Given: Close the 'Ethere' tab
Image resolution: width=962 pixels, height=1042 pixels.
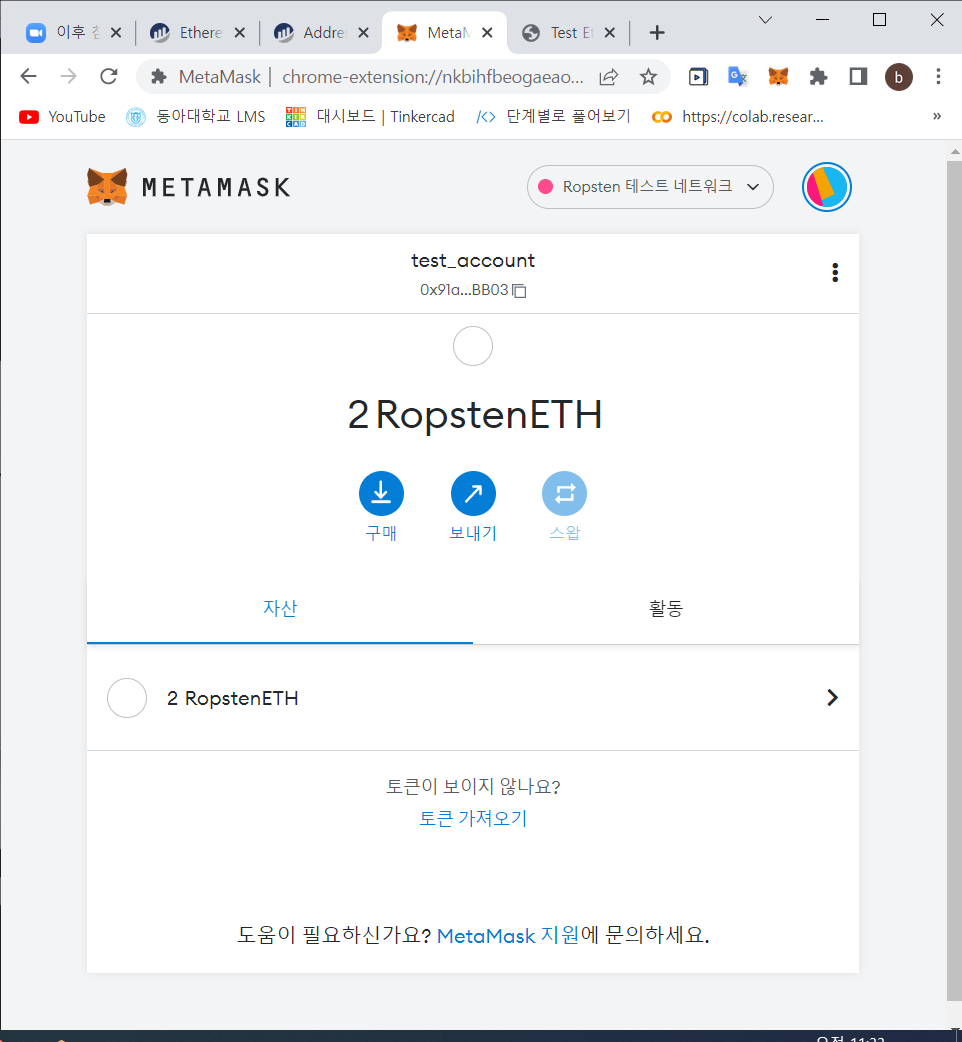Looking at the screenshot, I should point(239,33).
